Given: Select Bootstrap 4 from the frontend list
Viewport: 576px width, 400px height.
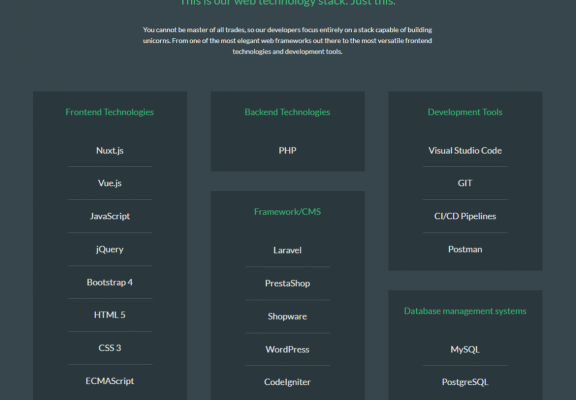Looking at the screenshot, I should [110, 282].
